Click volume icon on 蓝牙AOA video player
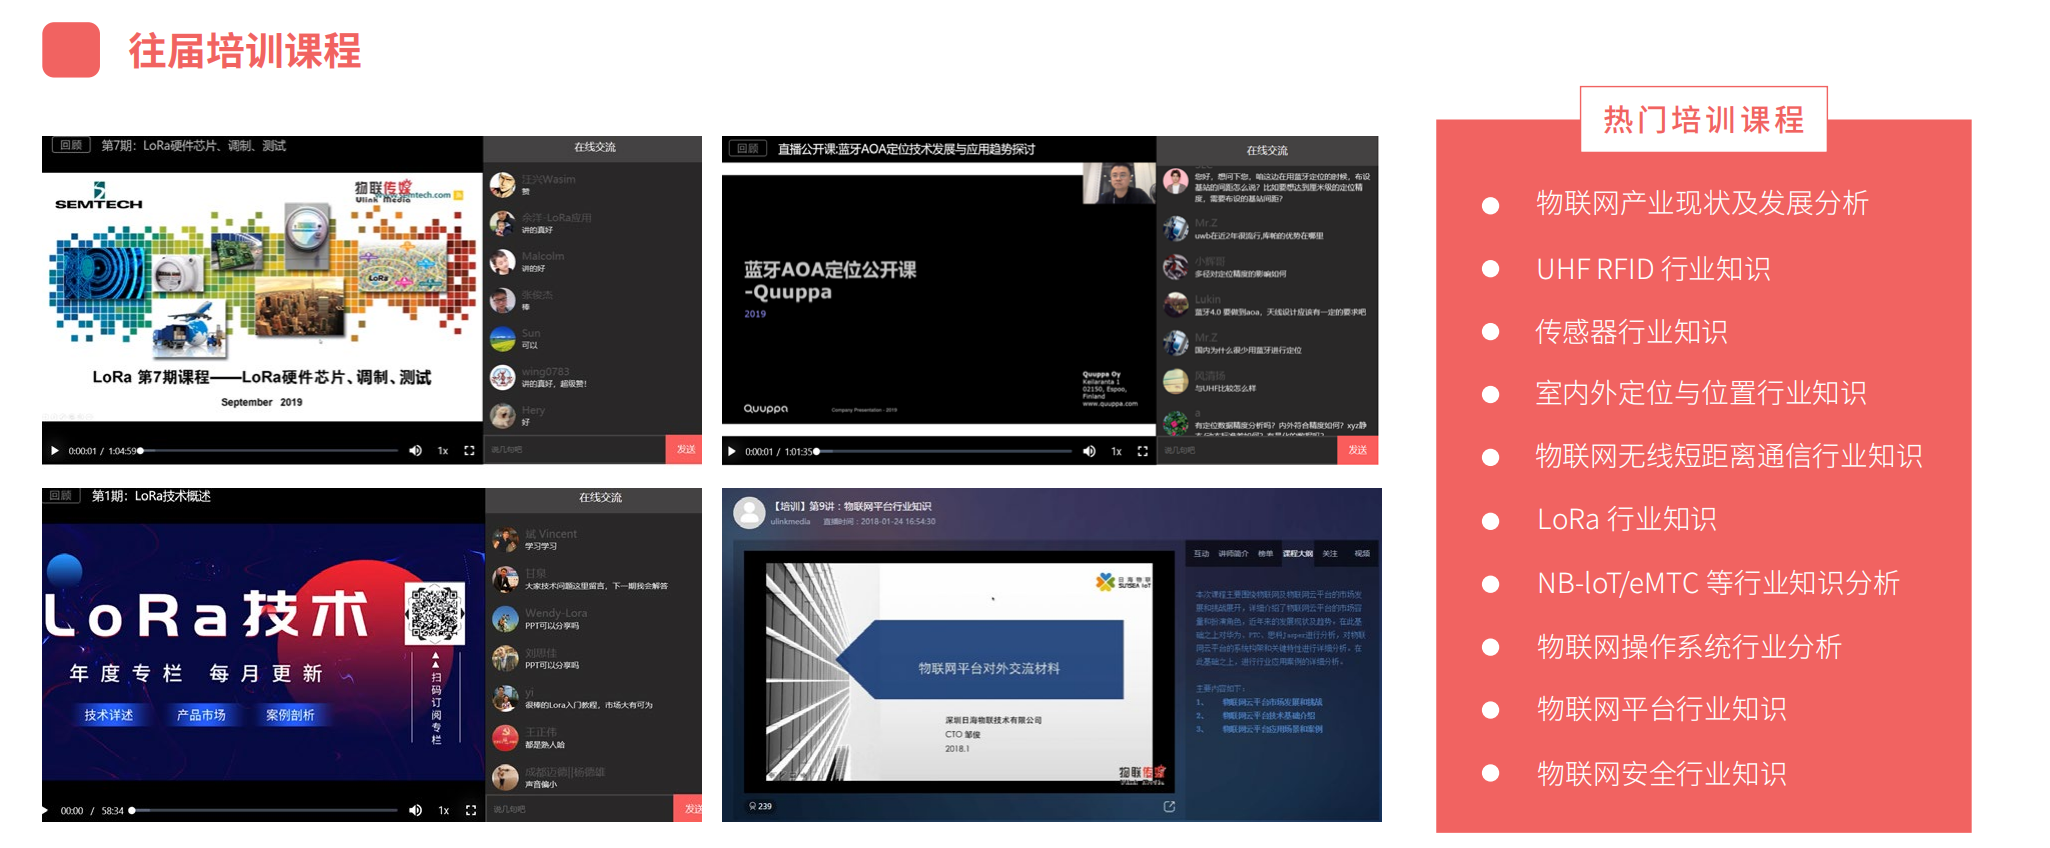The width and height of the screenshot is (2050, 848). click(x=1089, y=452)
